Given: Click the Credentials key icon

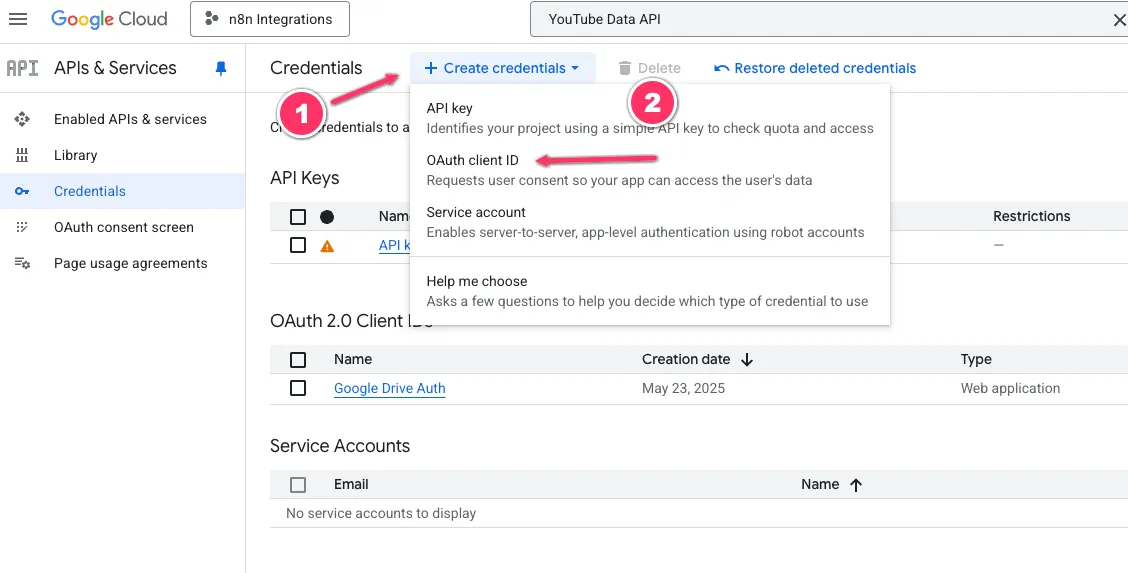Looking at the screenshot, I should 22,191.
